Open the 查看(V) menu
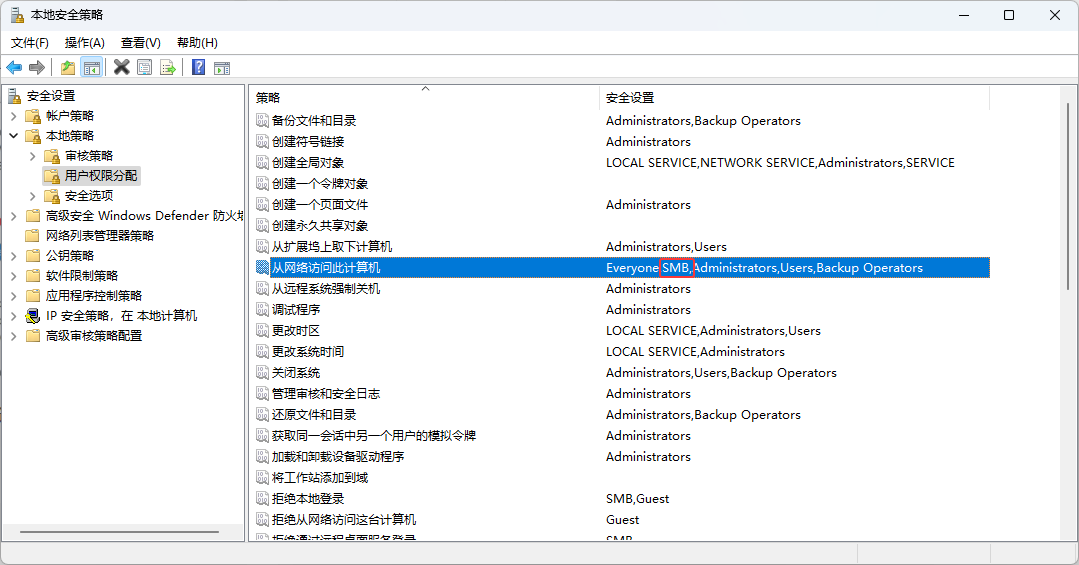This screenshot has height=565, width=1079. tap(140, 43)
